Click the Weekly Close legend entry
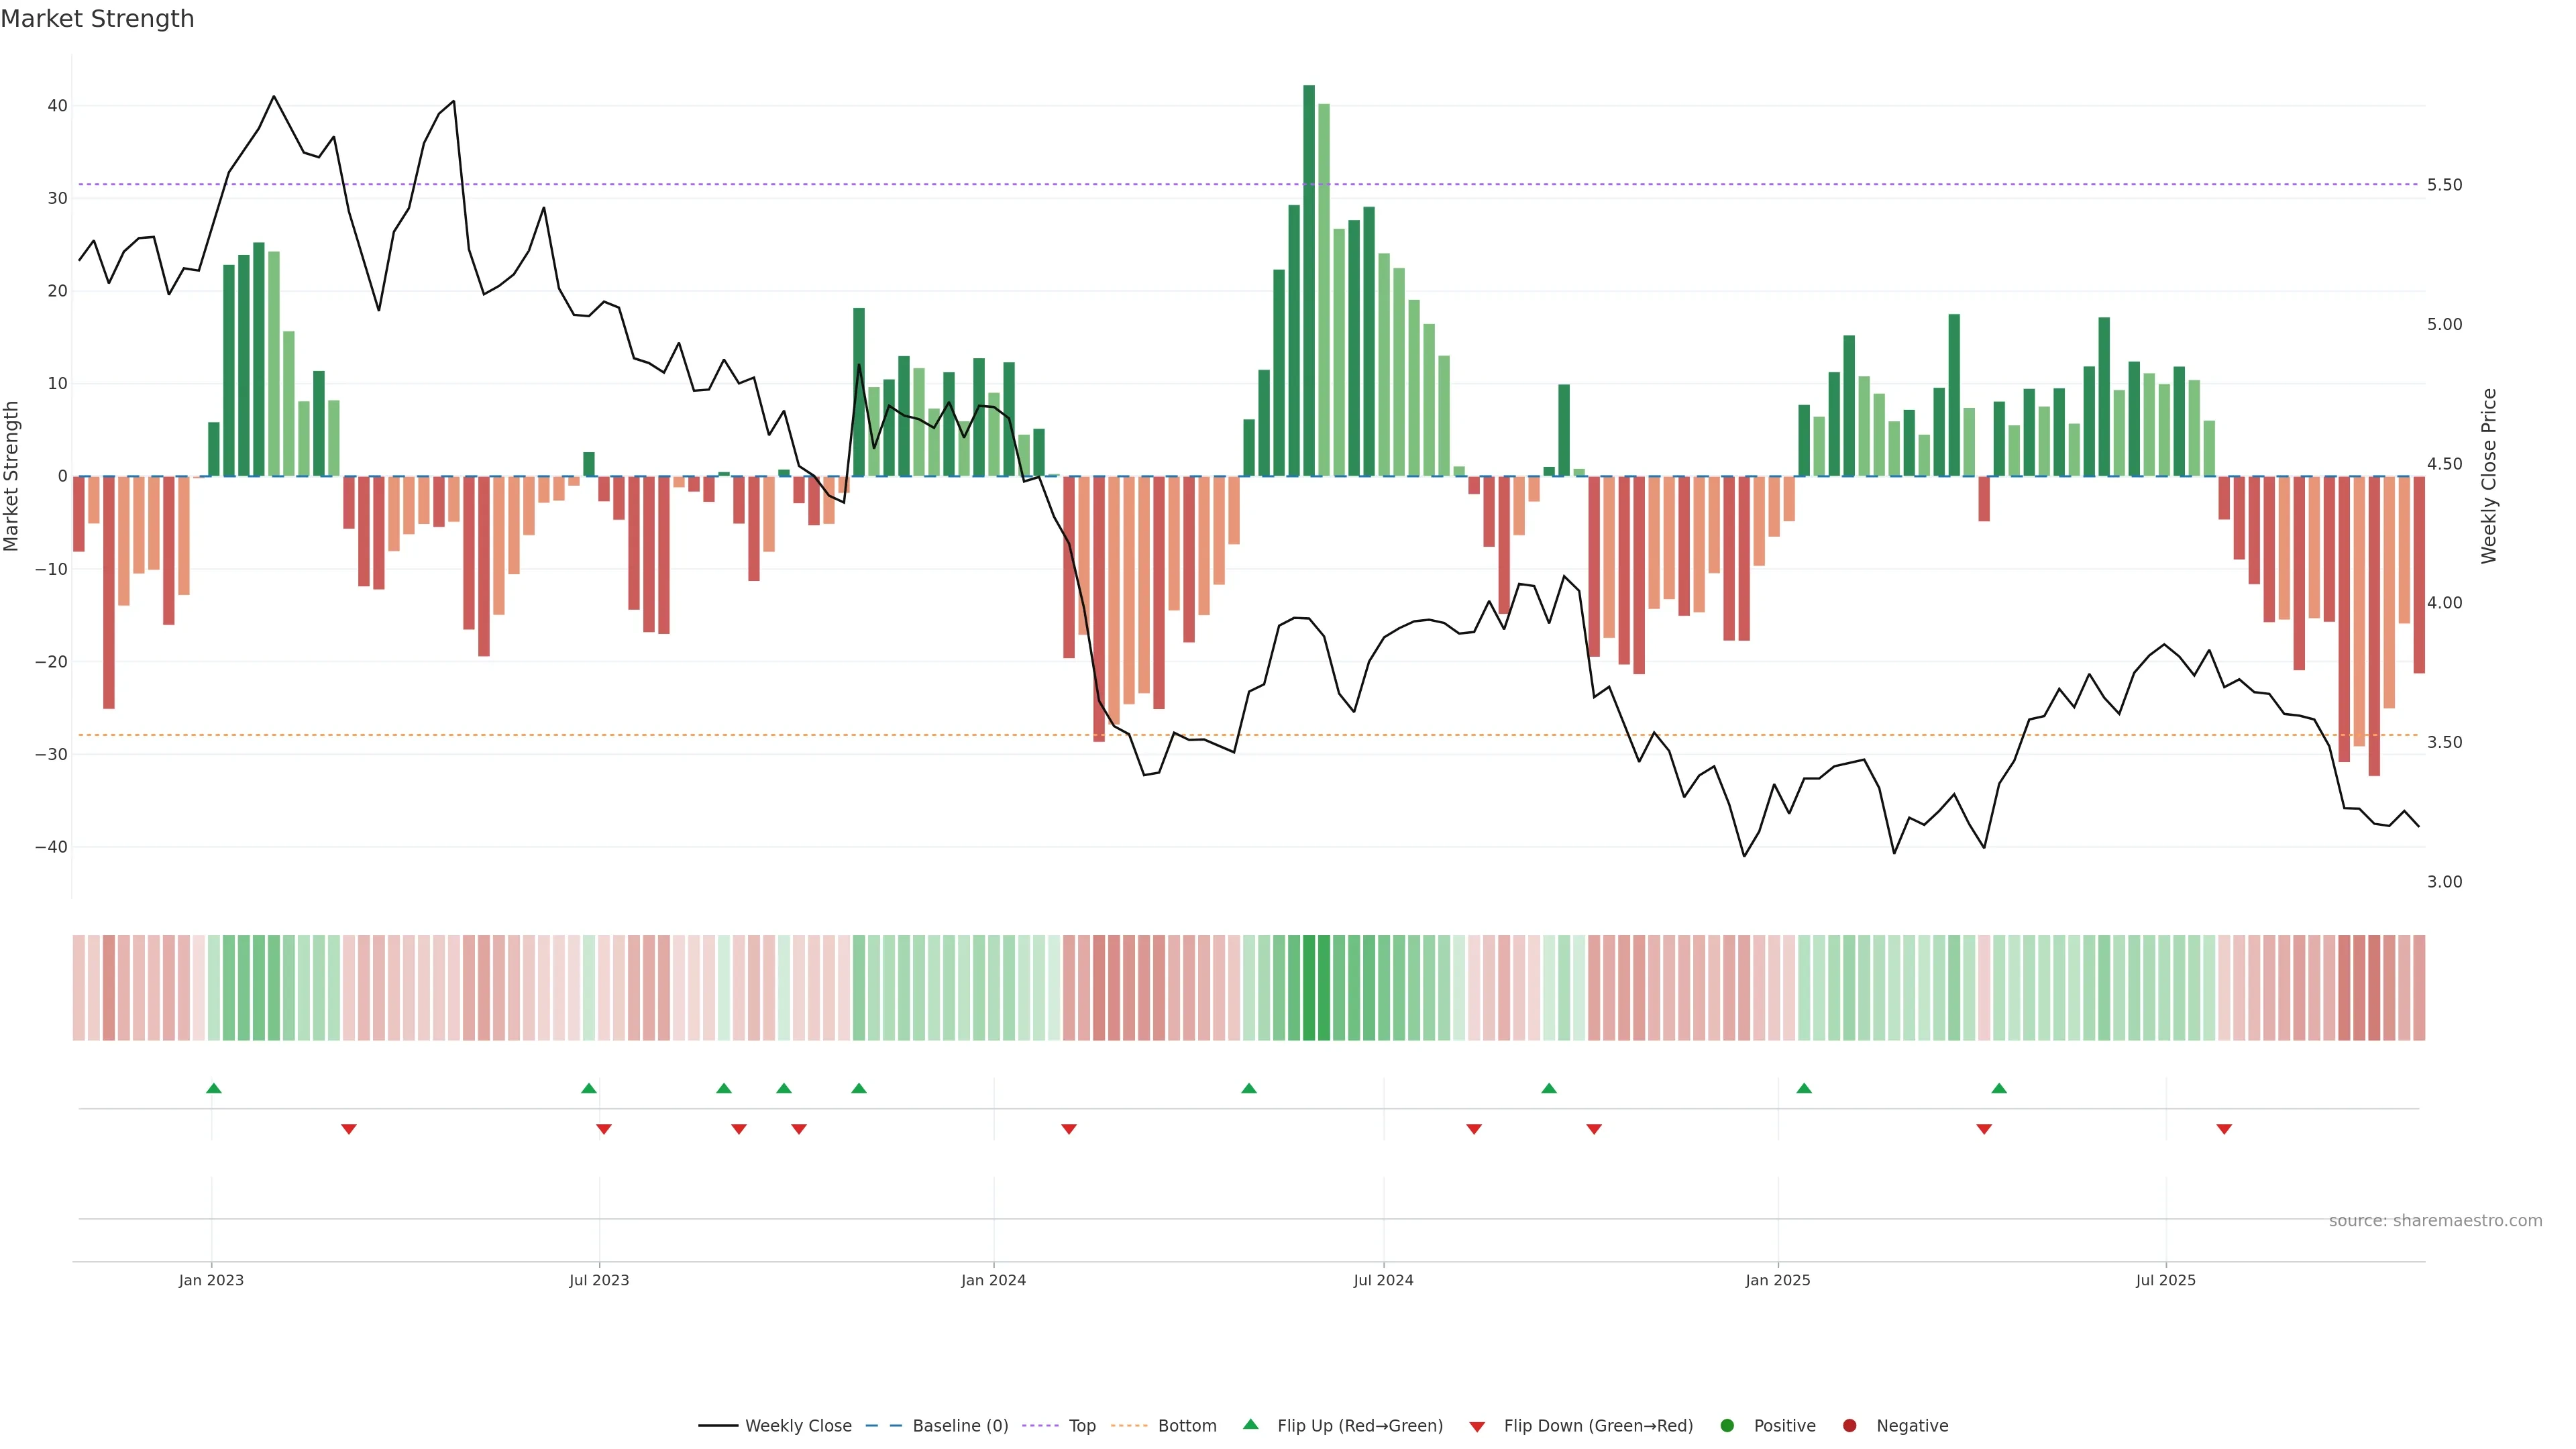The image size is (2576, 1449). pos(797,1426)
